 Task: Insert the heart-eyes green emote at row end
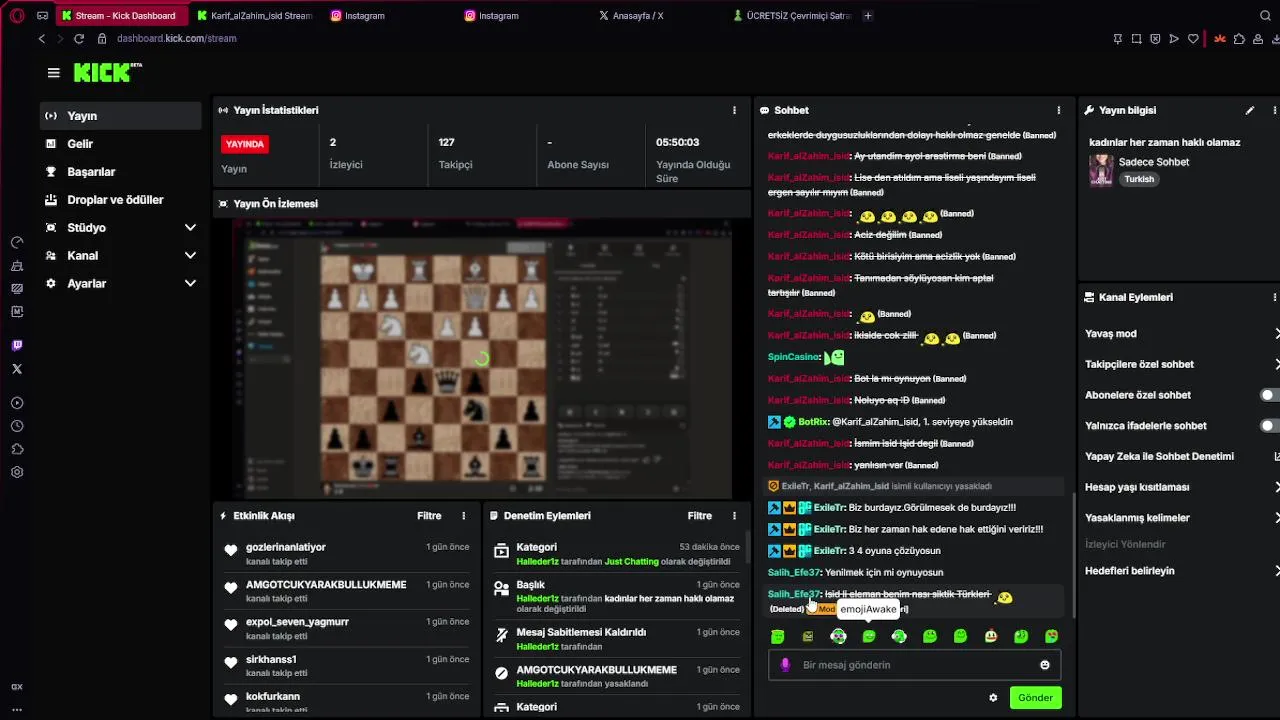(x=1051, y=636)
